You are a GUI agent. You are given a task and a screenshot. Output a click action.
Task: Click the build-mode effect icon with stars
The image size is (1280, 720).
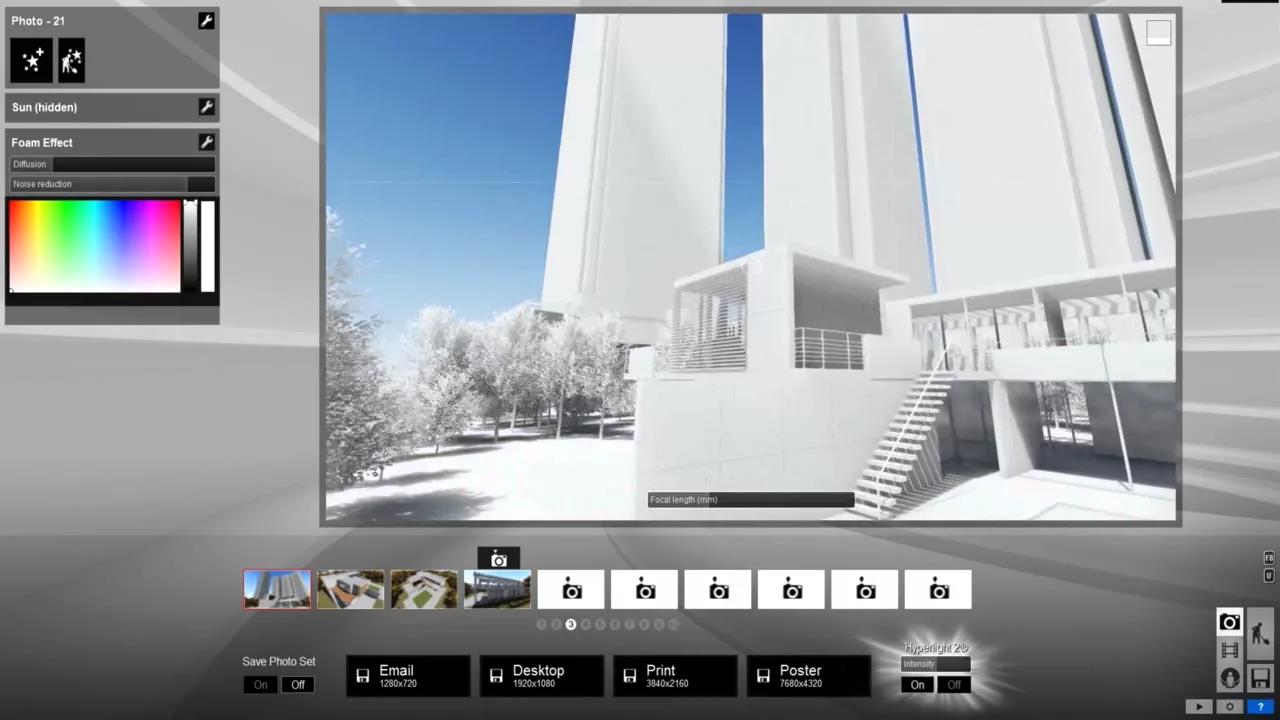71,61
